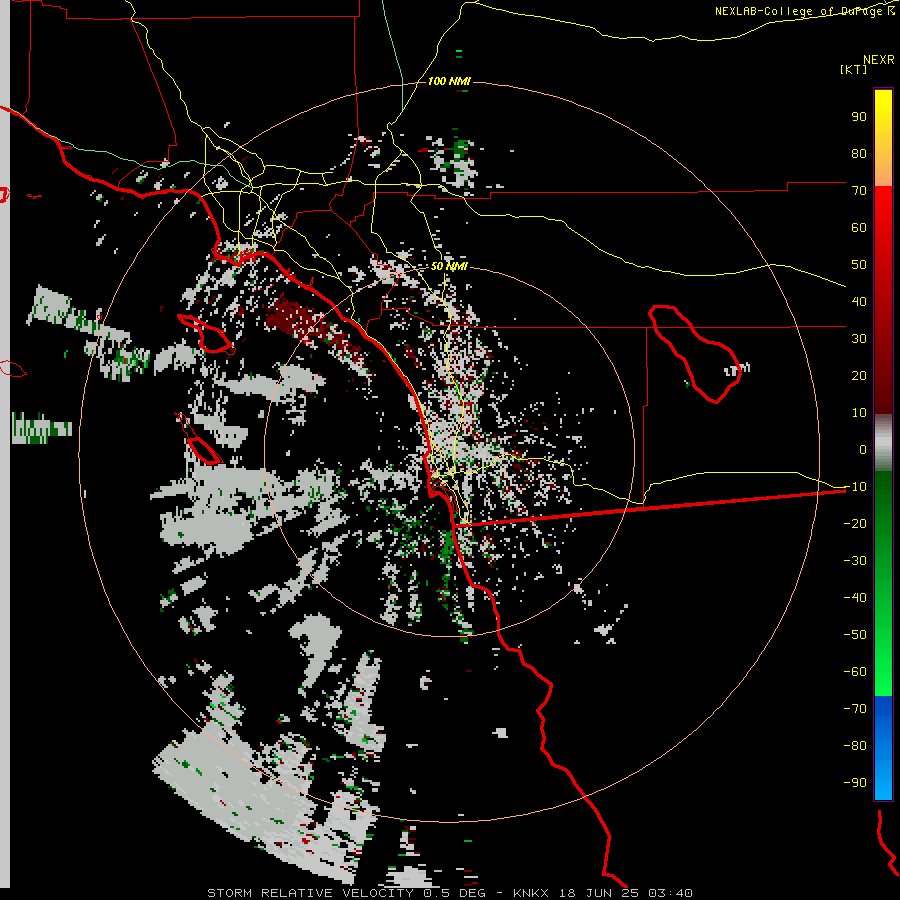Click the -80 value on velocity scale
The image size is (900, 900).
click(855, 746)
